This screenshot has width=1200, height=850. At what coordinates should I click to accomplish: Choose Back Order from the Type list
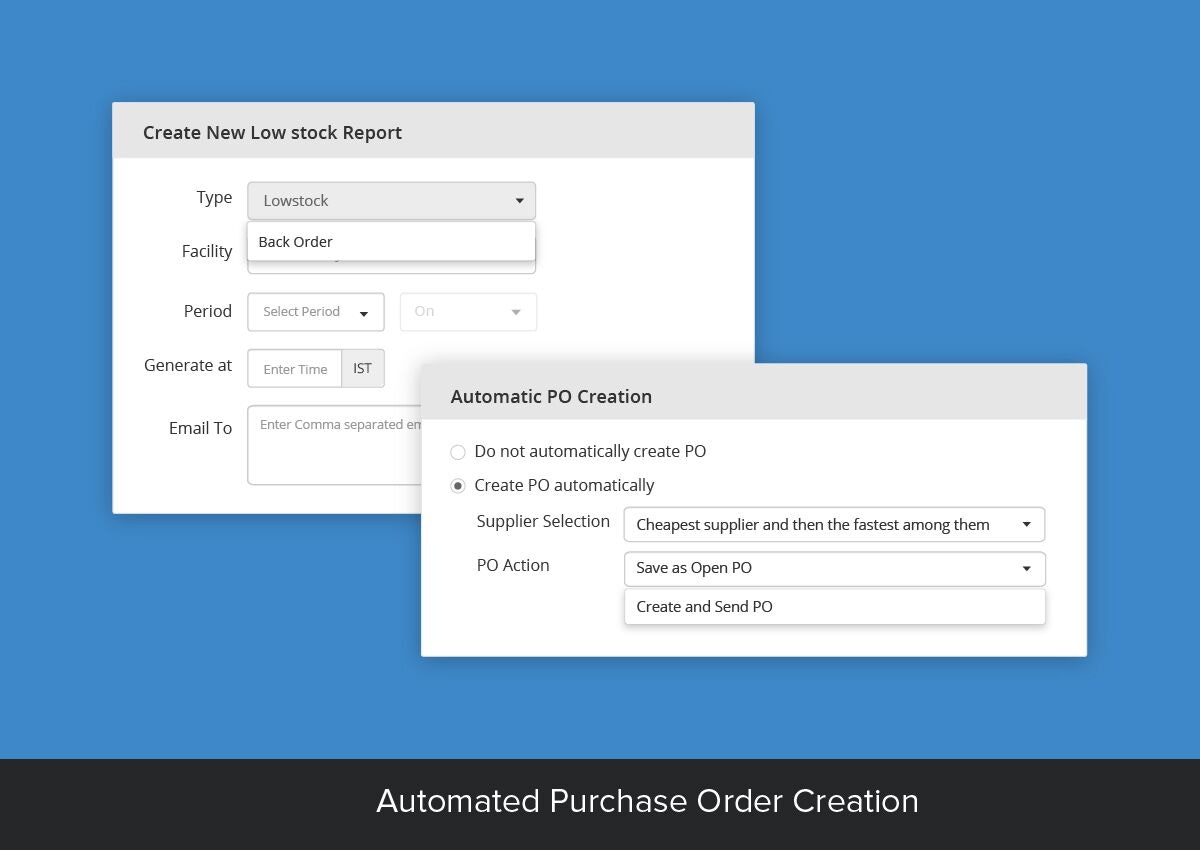[391, 241]
